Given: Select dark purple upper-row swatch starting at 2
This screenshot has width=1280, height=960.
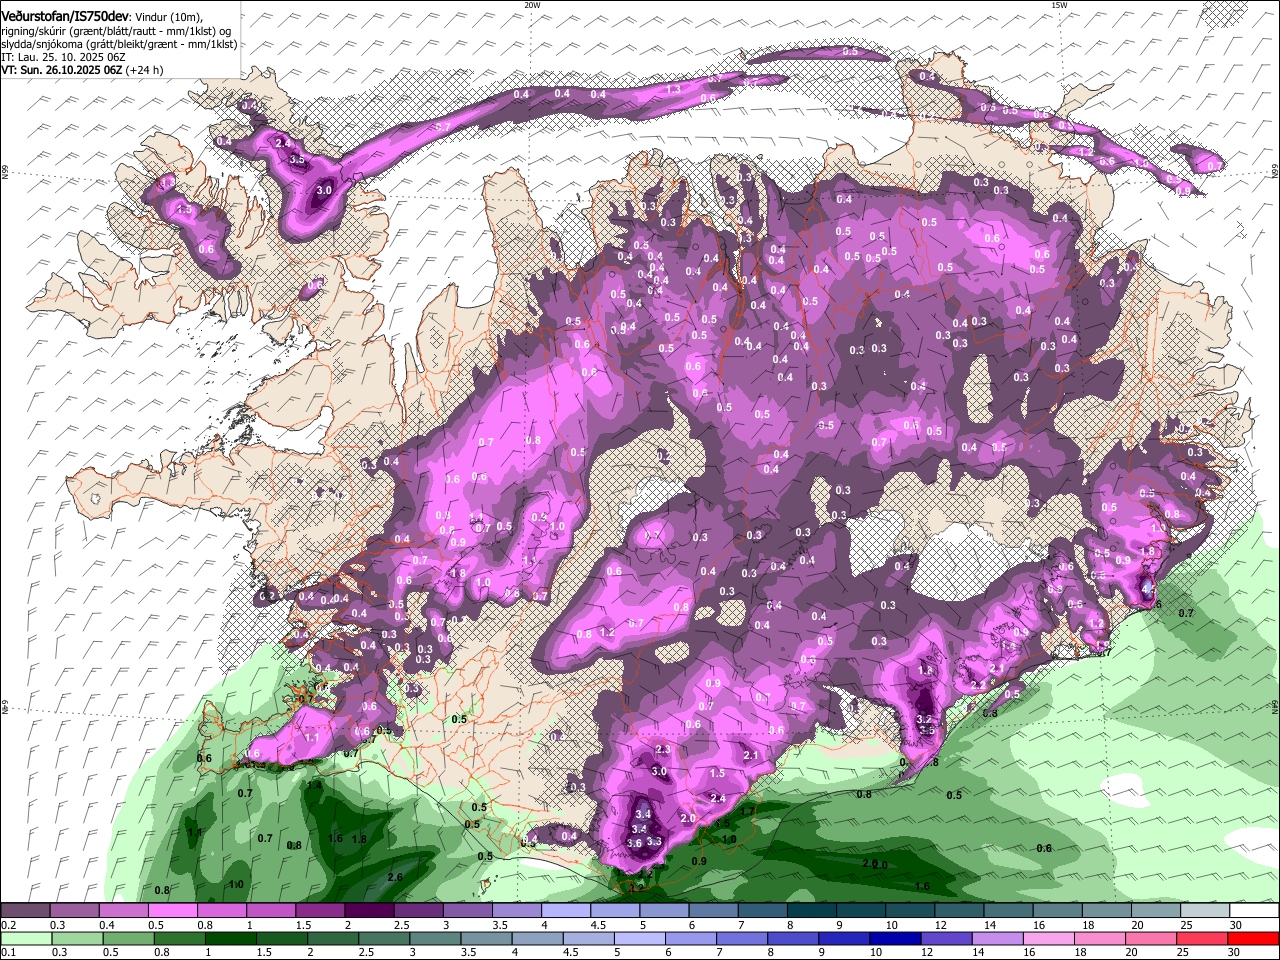Looking at the screenshot, I should (x=369, y=911).
